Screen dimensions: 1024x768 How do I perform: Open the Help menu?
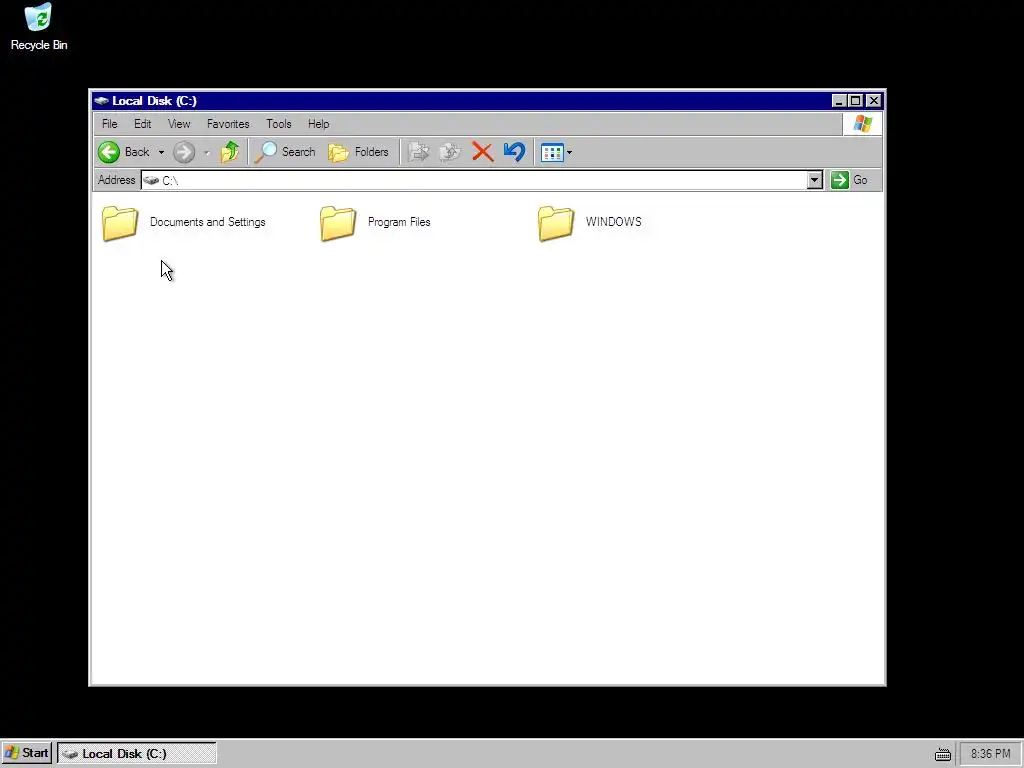[x=319, y=123]
